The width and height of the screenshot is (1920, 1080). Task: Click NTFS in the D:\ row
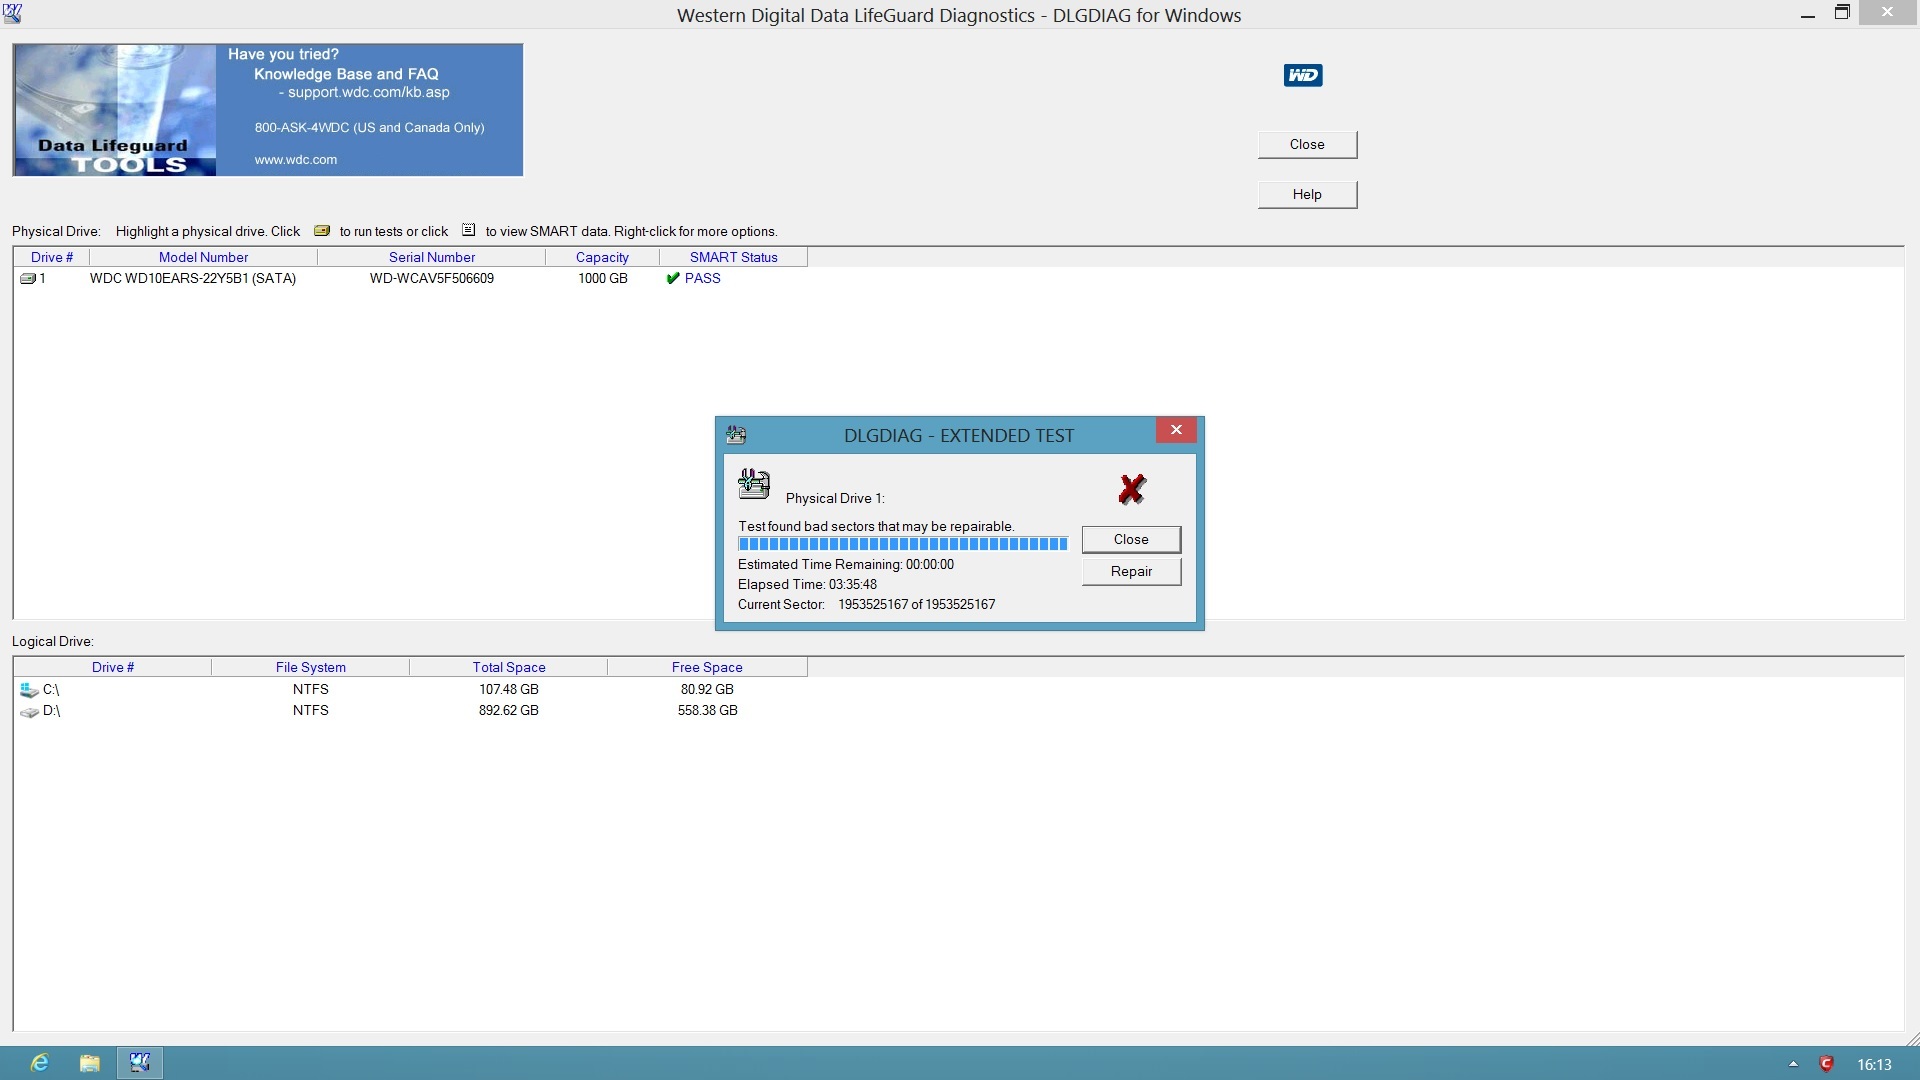(311, 711)
